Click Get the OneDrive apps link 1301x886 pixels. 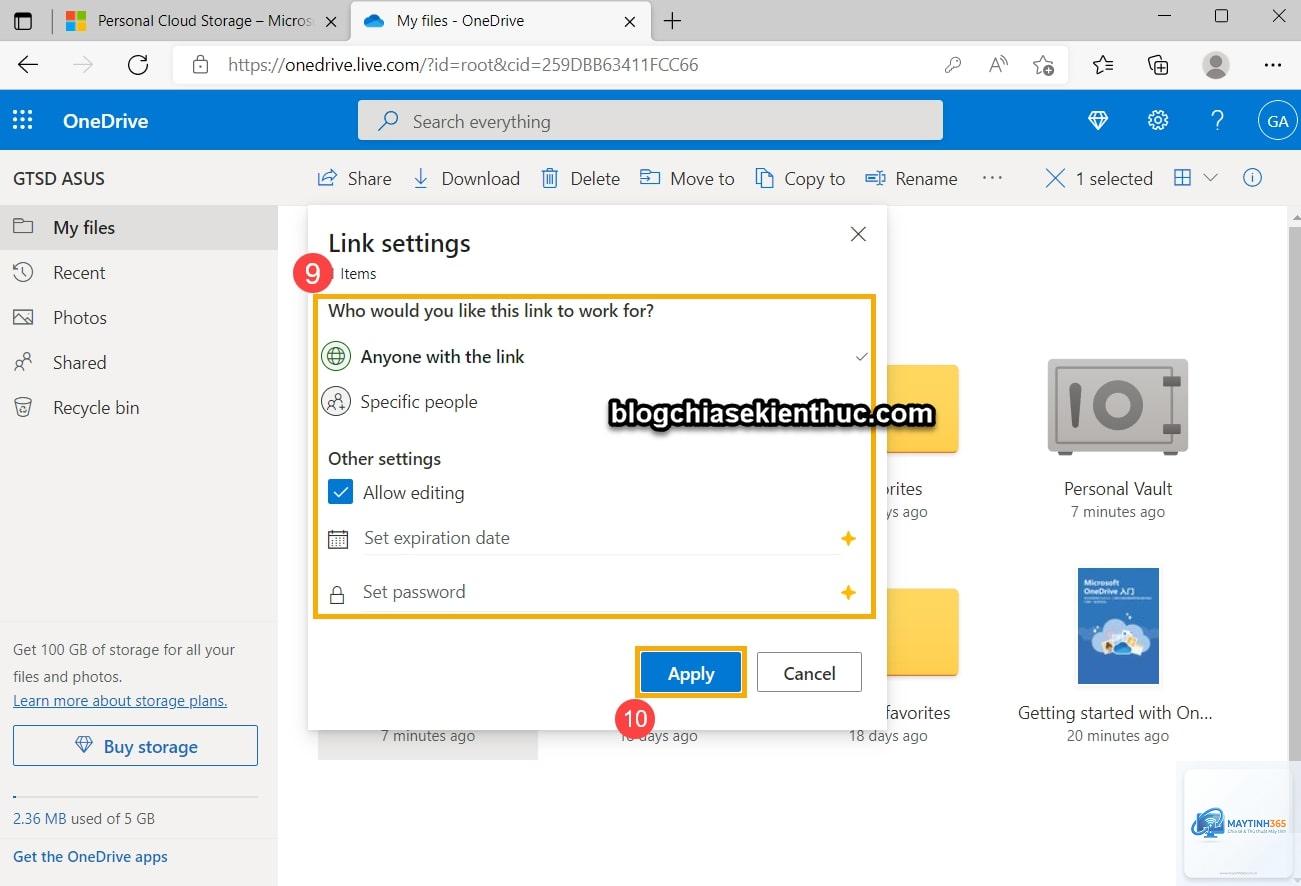[90, 856]
